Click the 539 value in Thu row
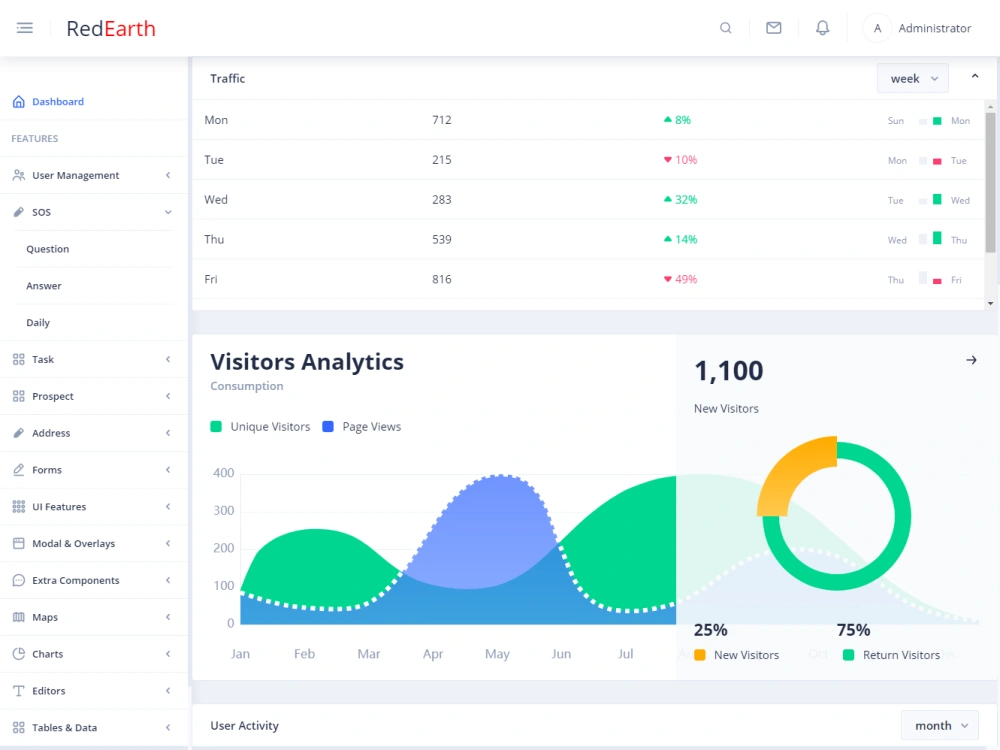This screenshot has width=1000, height=750. (x=441, y=239)
